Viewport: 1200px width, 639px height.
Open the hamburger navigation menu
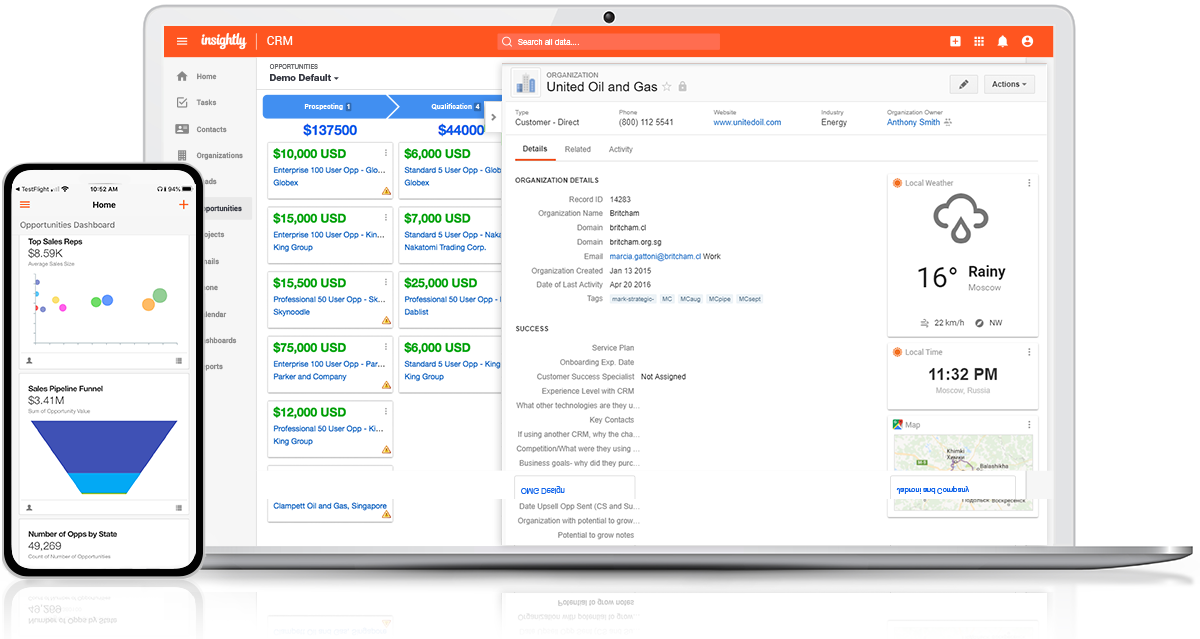pyautogui.click(x=182, y=41)
